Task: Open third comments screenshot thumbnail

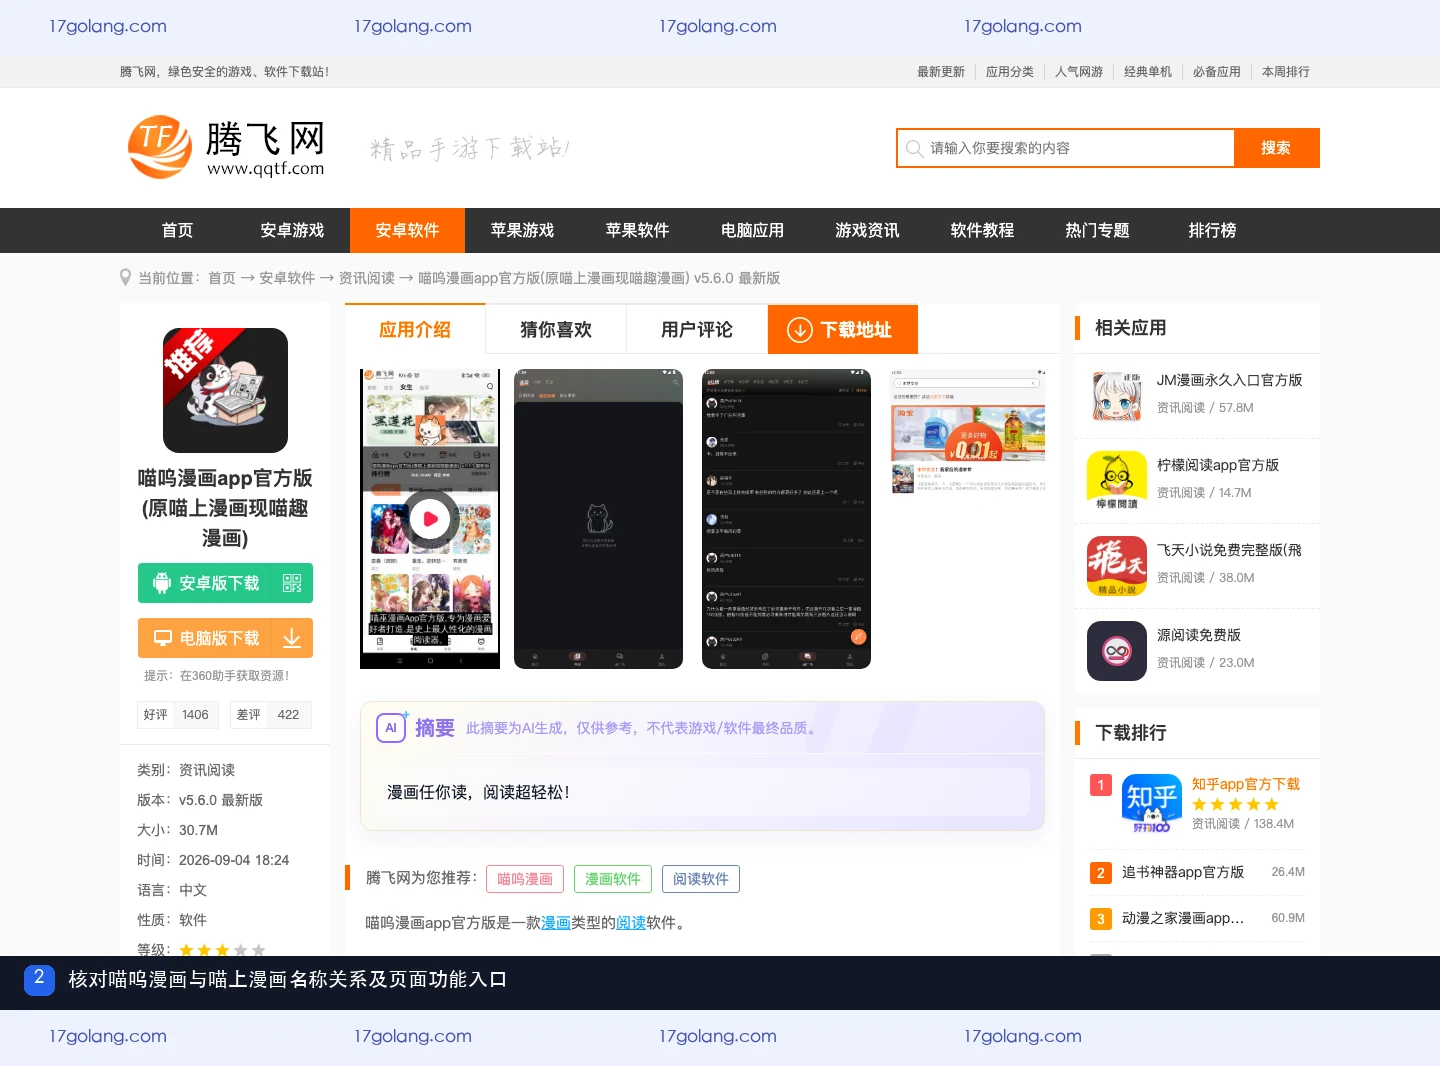Action: (x=786, y=519)
